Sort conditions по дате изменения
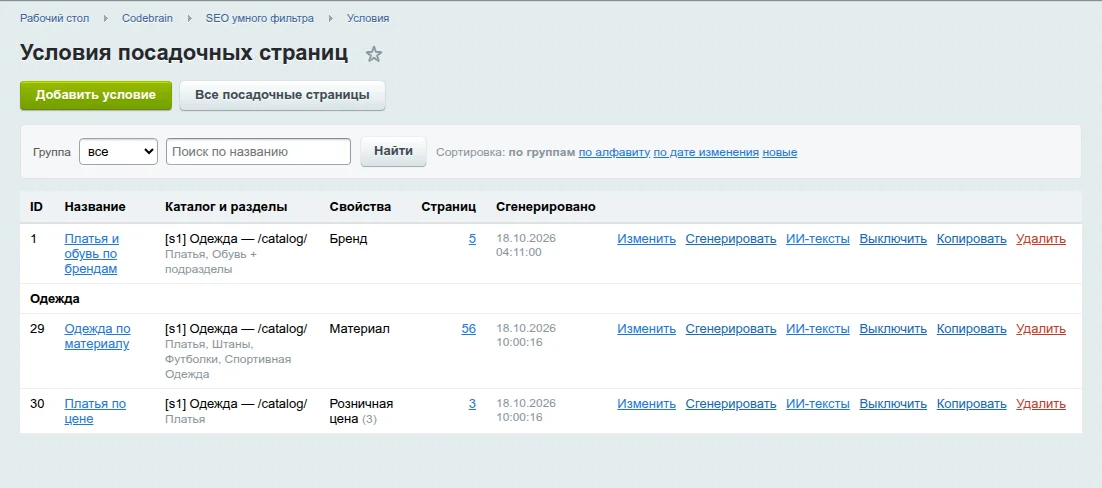Screen dimensions: 1102x488 tap(706, 152)
